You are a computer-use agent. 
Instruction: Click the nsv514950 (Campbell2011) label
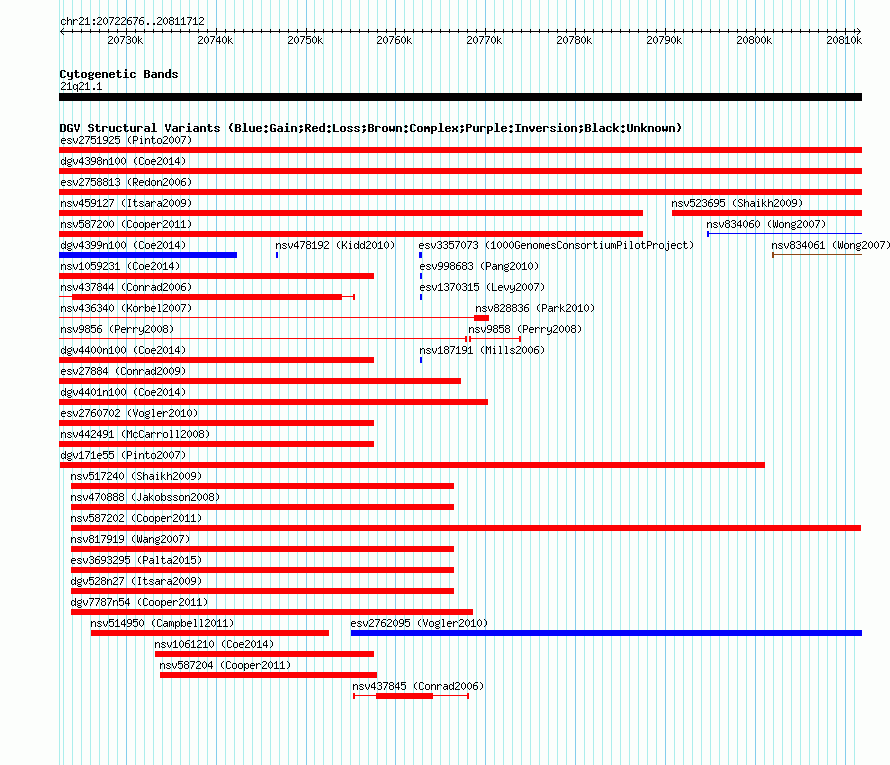[x=162, y=623]
